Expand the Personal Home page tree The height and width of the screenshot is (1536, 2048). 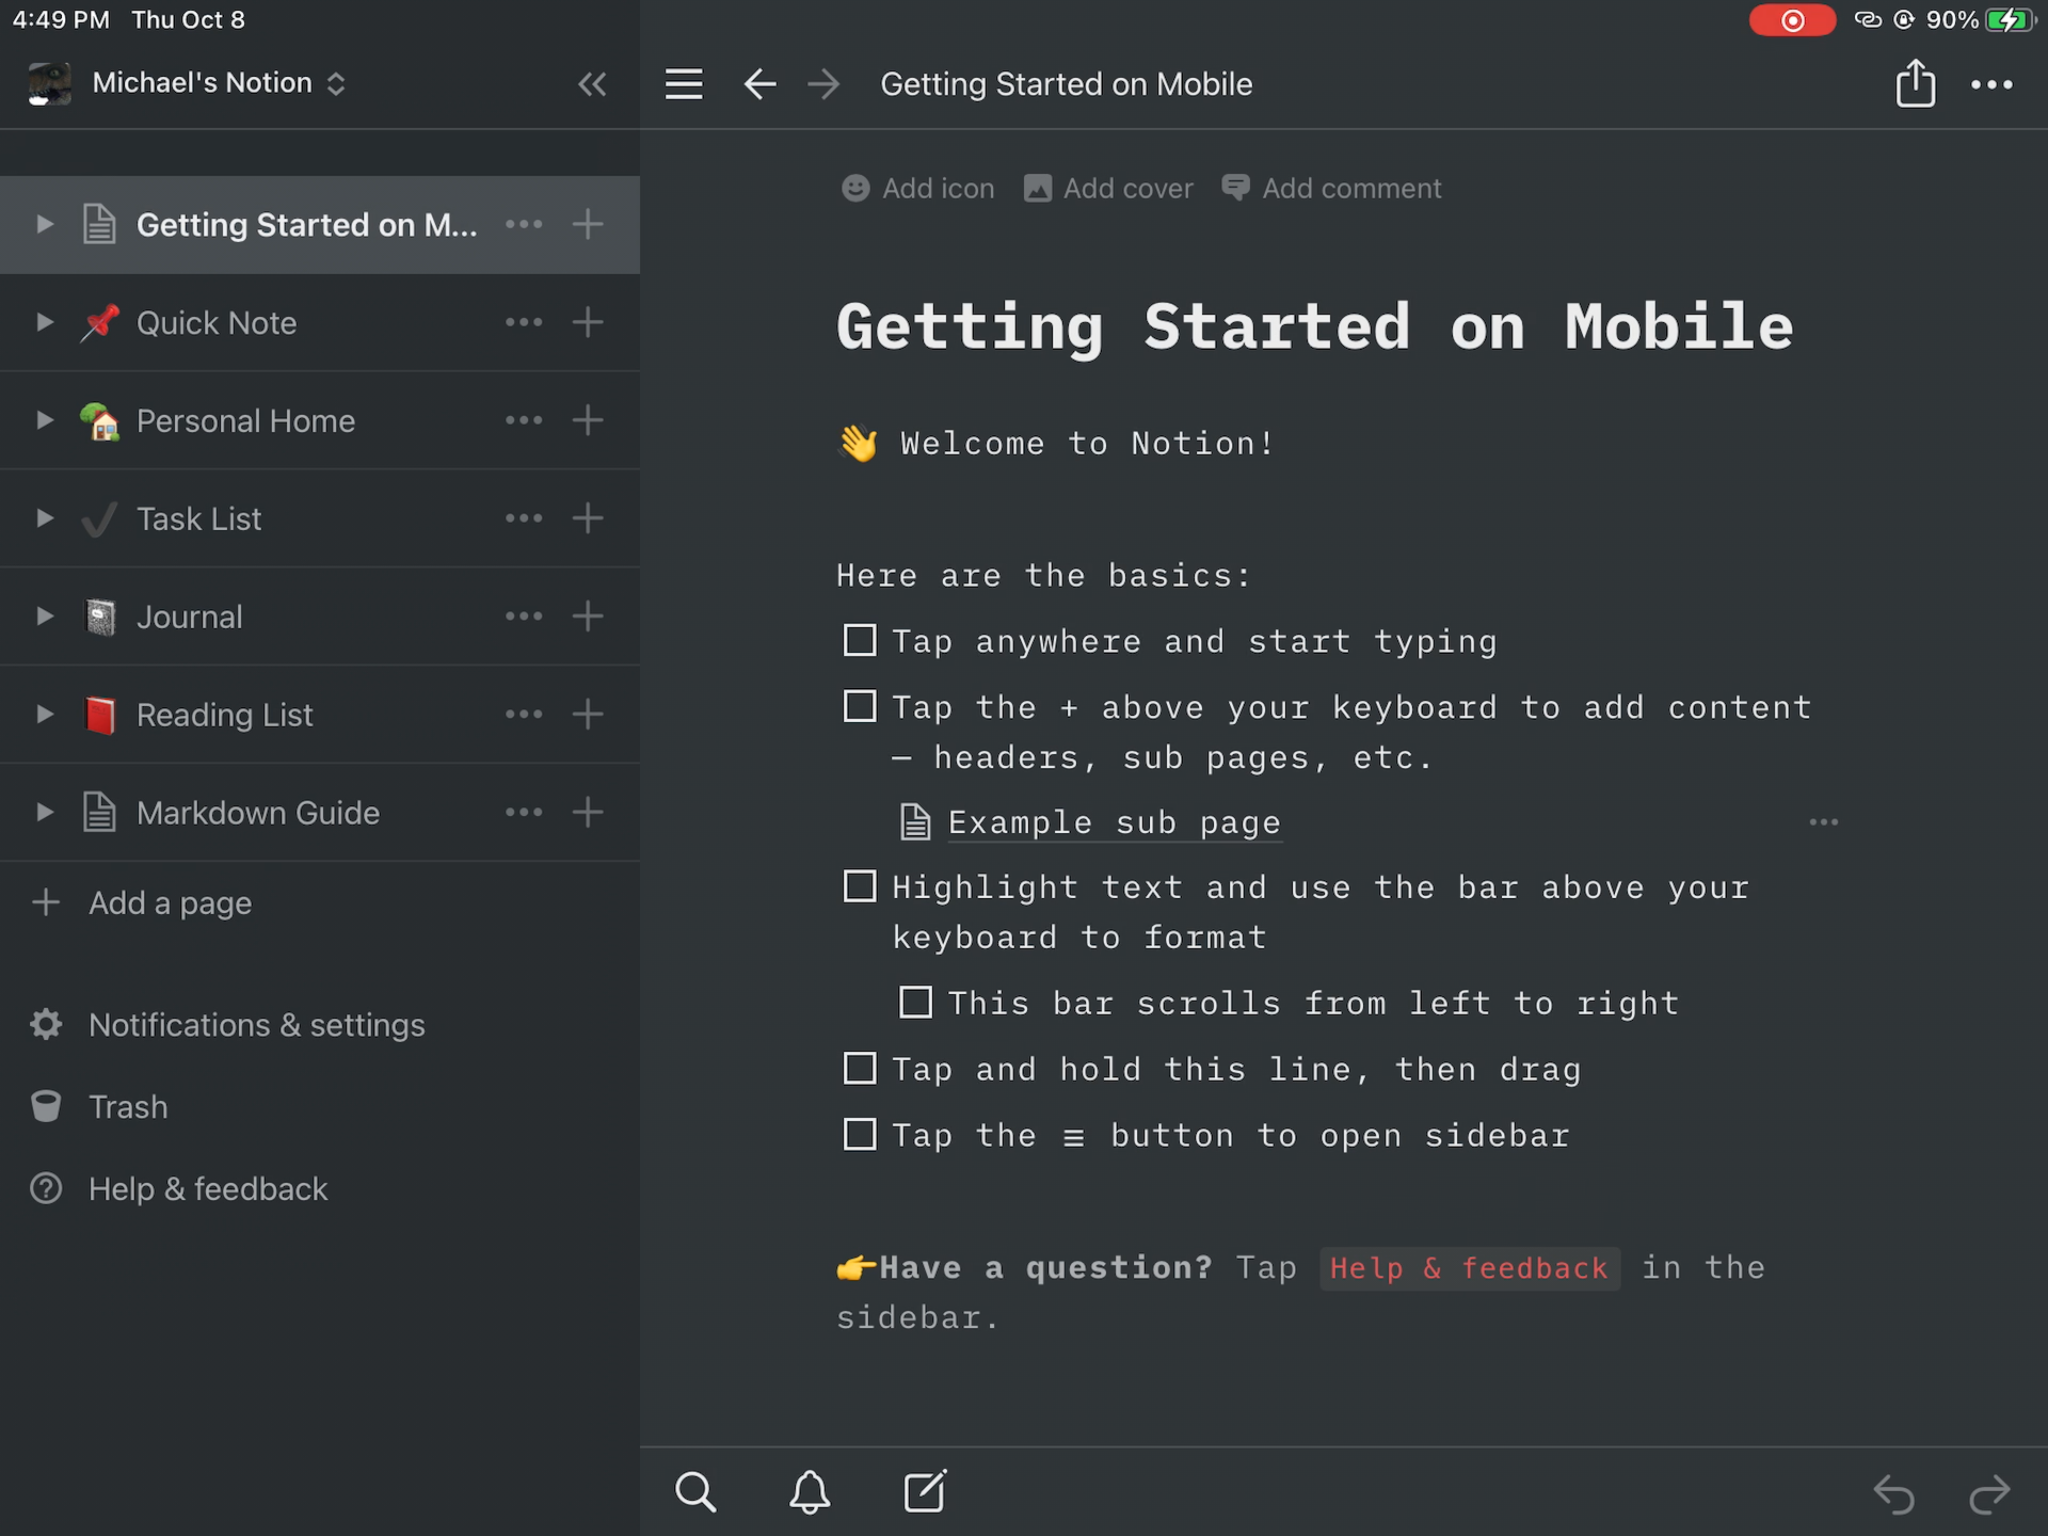point(44,420)
